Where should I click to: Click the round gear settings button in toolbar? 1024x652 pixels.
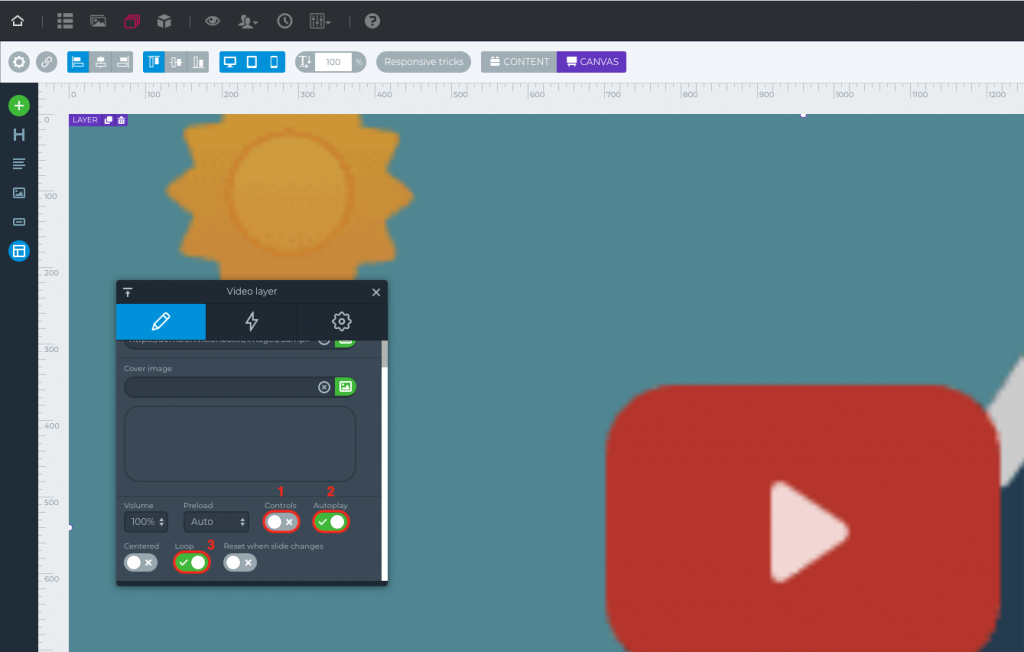[x=19, y=62]
